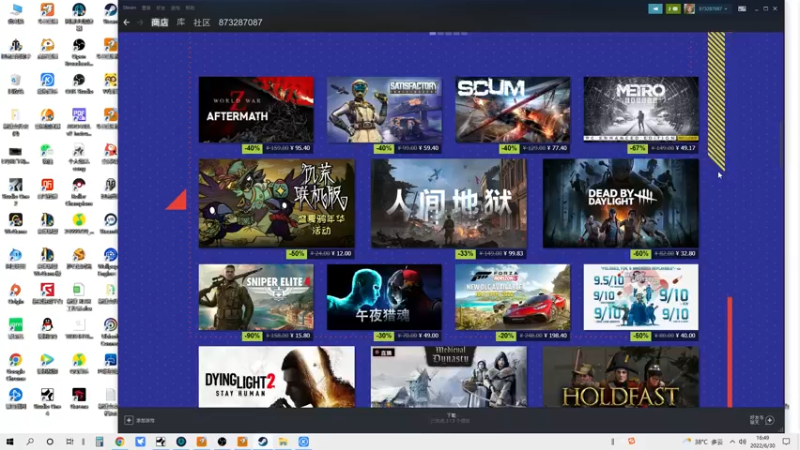Viewport: 800px width, 450px height.
Task: Expand the 873287087 account dropdown
Action: (713, 9)
